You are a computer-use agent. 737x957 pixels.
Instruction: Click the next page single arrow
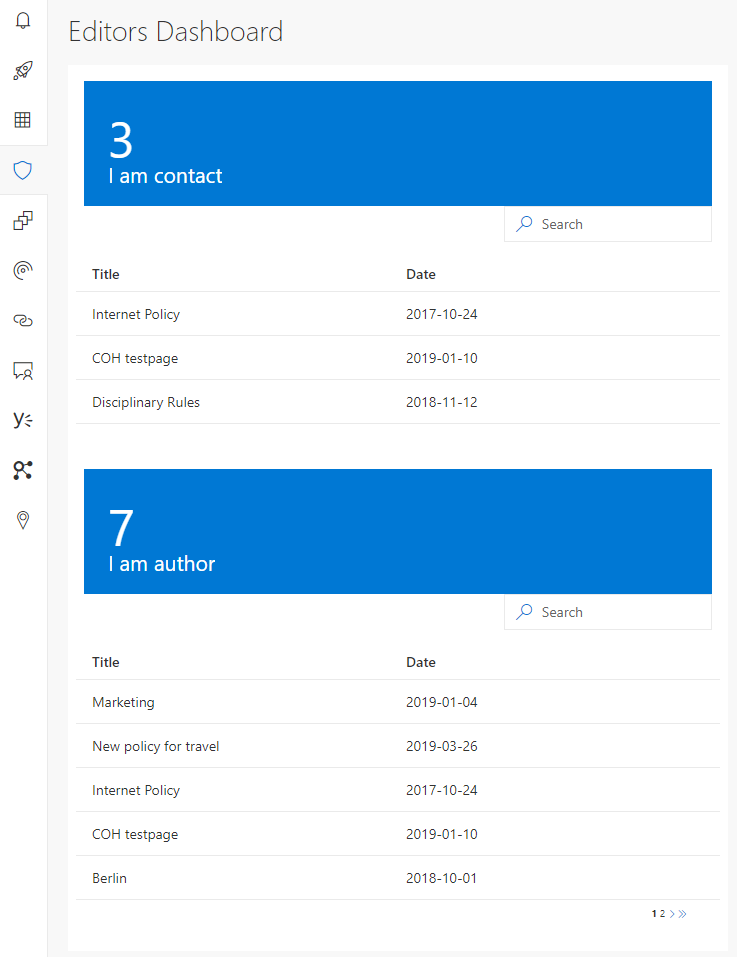[x=672, y=913]
